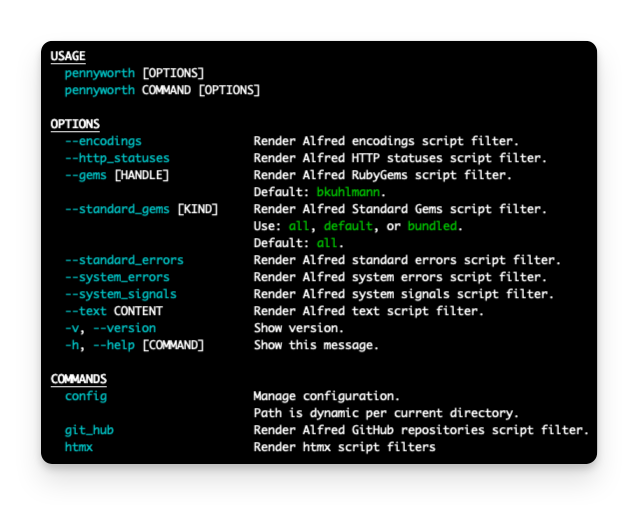Select the --gems option flag

(x=86, y=175)
